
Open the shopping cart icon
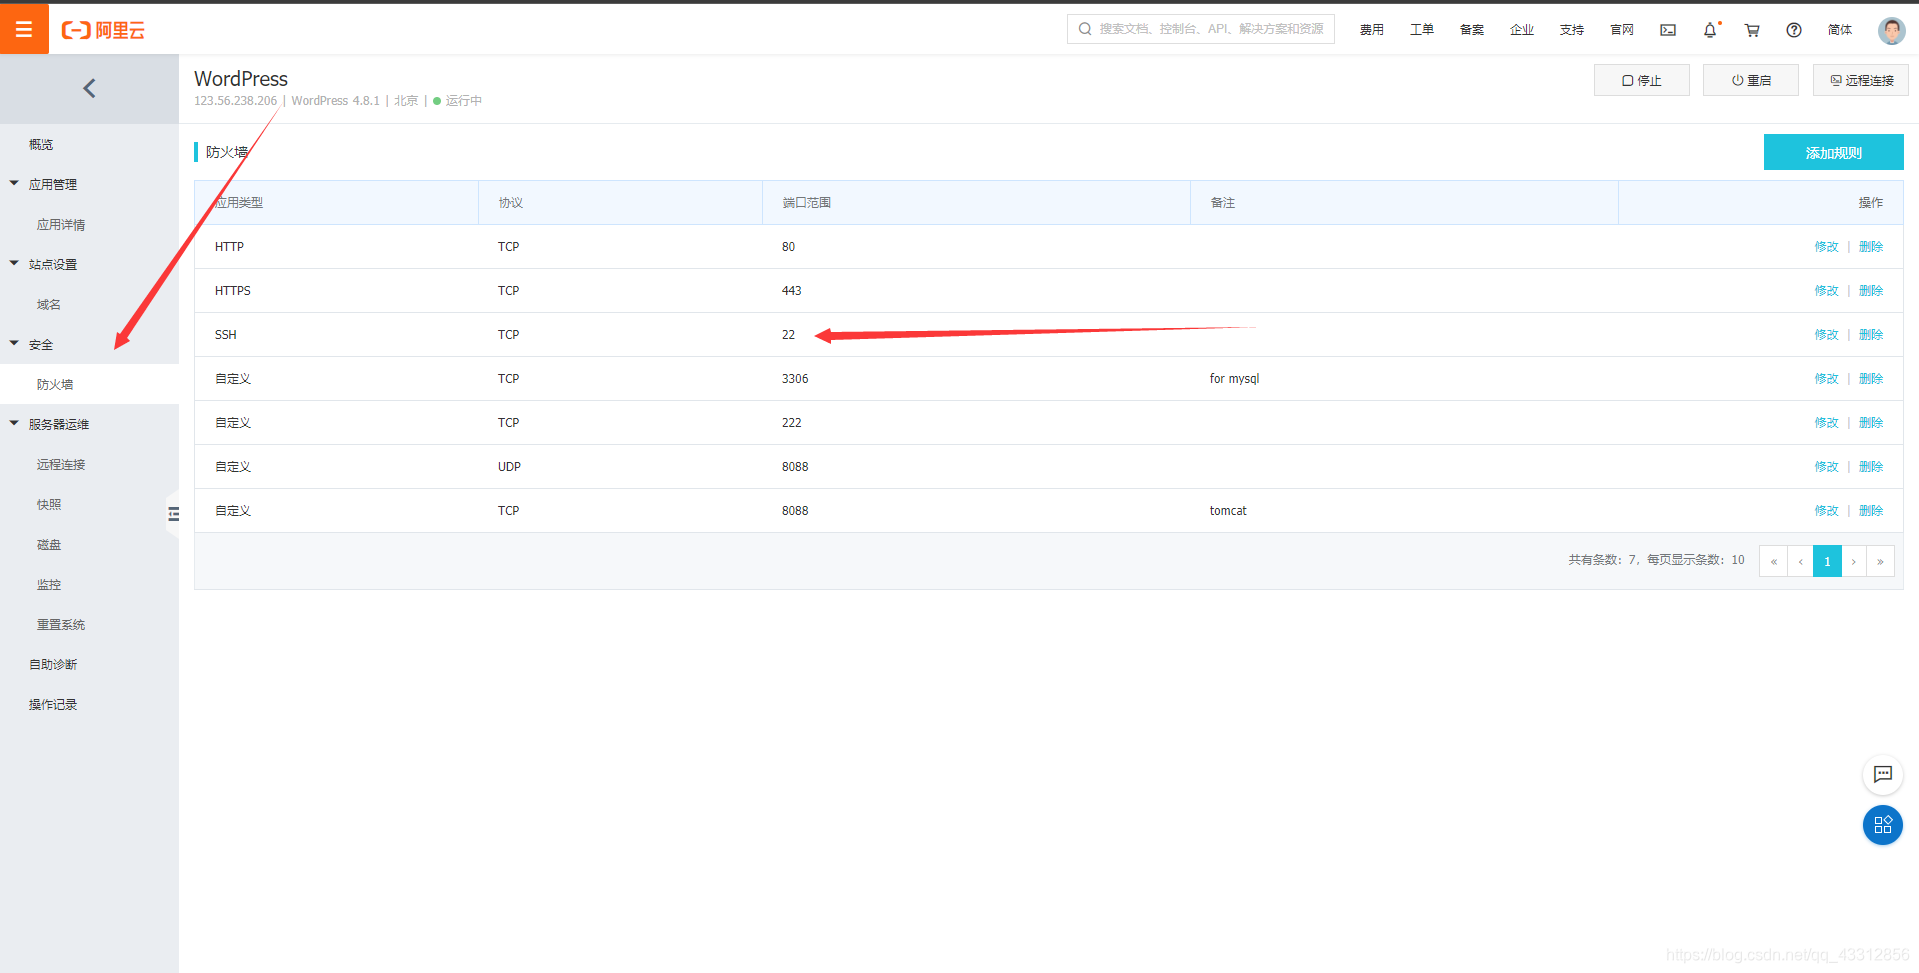[1752, 30]
